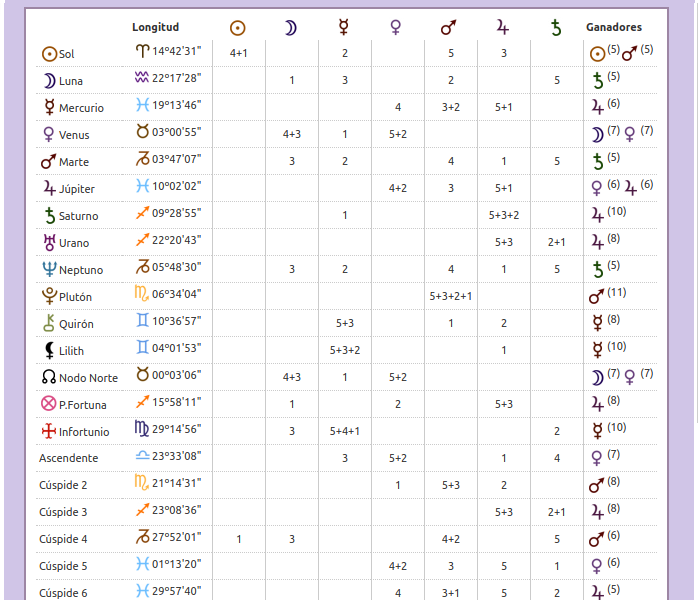The height and width of the screenshot is (600, 700).
Task: Click the Venus symbol in the column header
Action: tap(397, 28)
